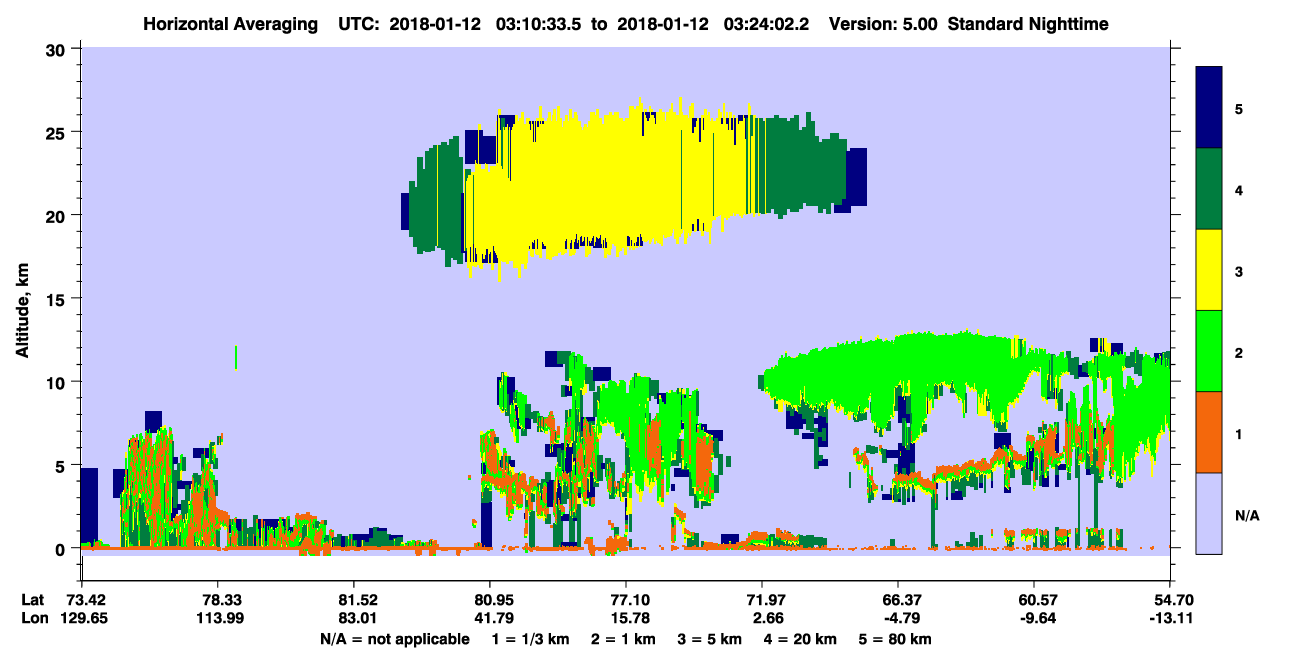Click latitude value 81.52
1300x667 pixels.
pos(353,600)
